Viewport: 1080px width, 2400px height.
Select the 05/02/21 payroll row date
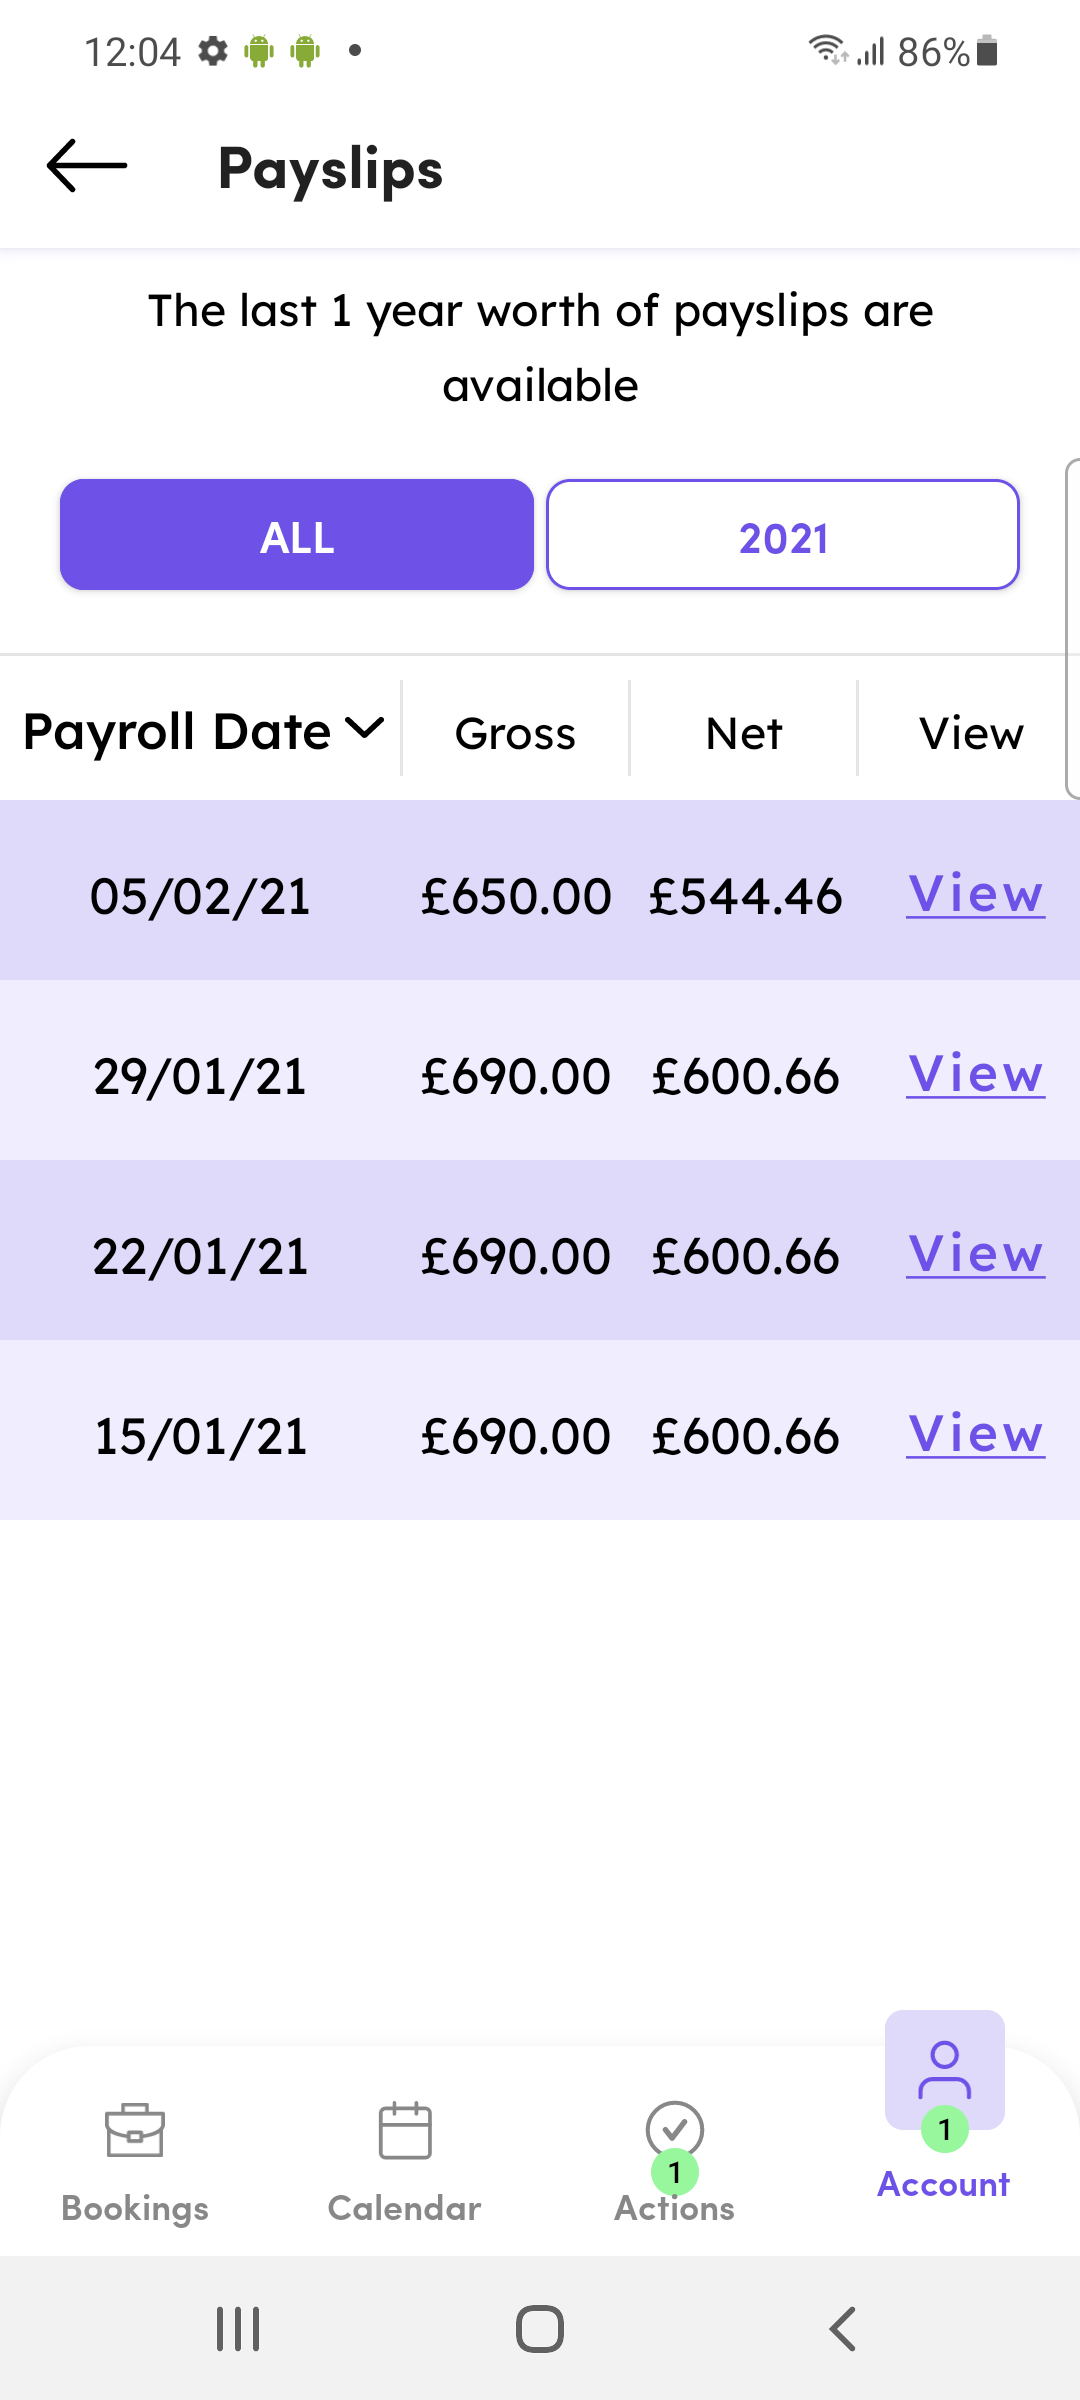click(x=200, y=896)
